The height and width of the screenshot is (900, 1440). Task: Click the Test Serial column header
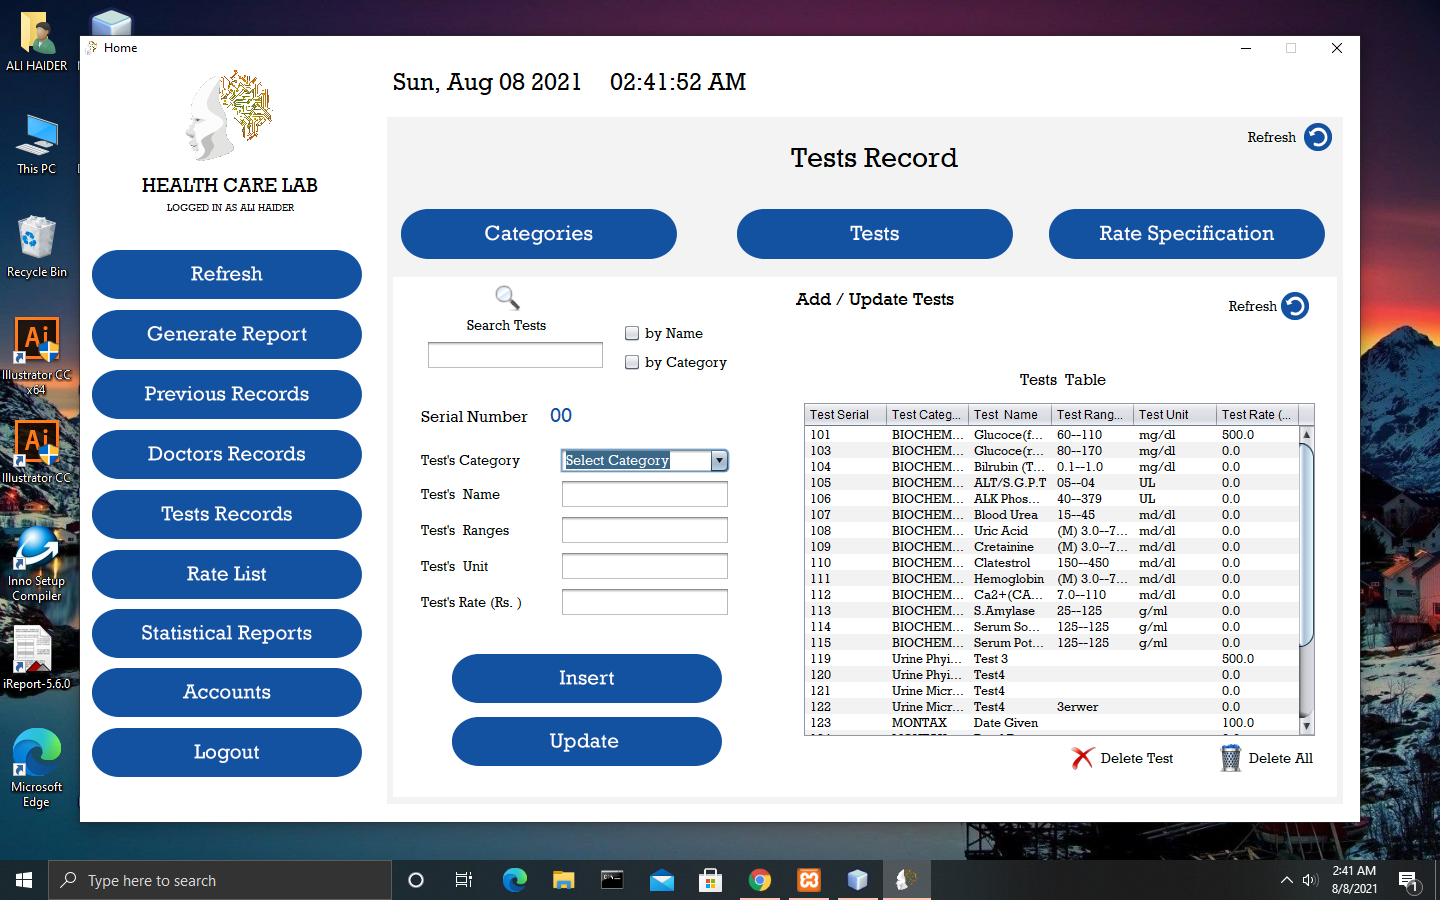tap(844, 414)
